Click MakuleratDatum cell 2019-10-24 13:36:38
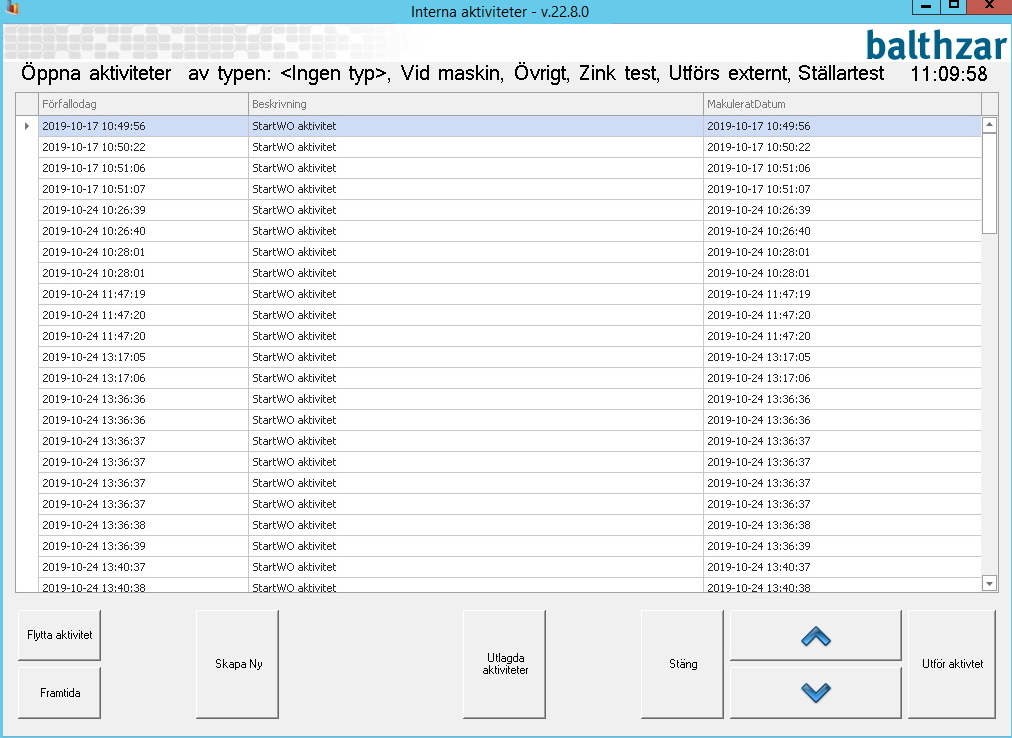 tap(842, 525)
